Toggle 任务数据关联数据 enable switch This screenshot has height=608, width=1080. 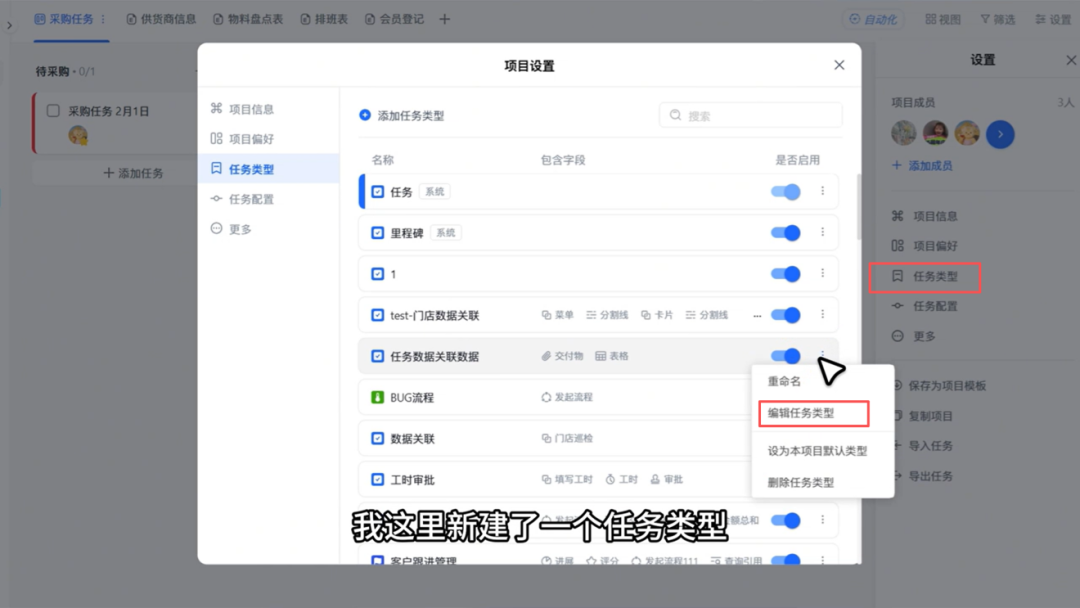point(785,356)
